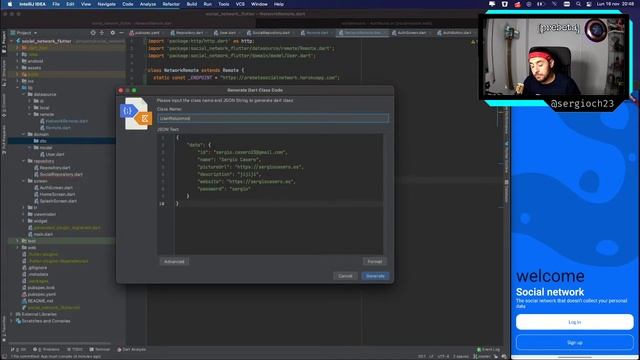
Task: Open the Edit menu
Action: coord(70,4)
